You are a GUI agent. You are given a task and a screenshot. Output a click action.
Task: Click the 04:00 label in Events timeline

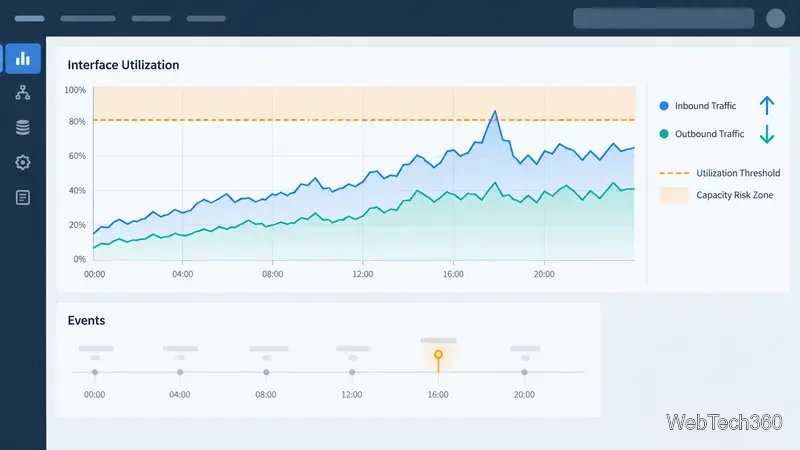pyautogui.click(x=180, y=394)
